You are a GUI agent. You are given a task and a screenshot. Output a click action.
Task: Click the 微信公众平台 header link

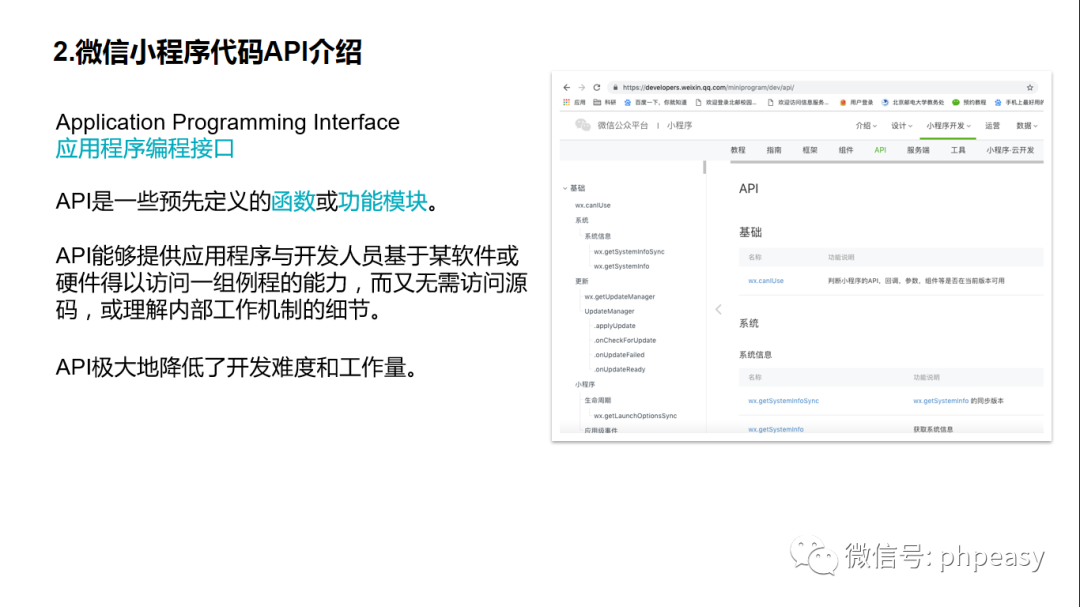(x=623, y=125)
